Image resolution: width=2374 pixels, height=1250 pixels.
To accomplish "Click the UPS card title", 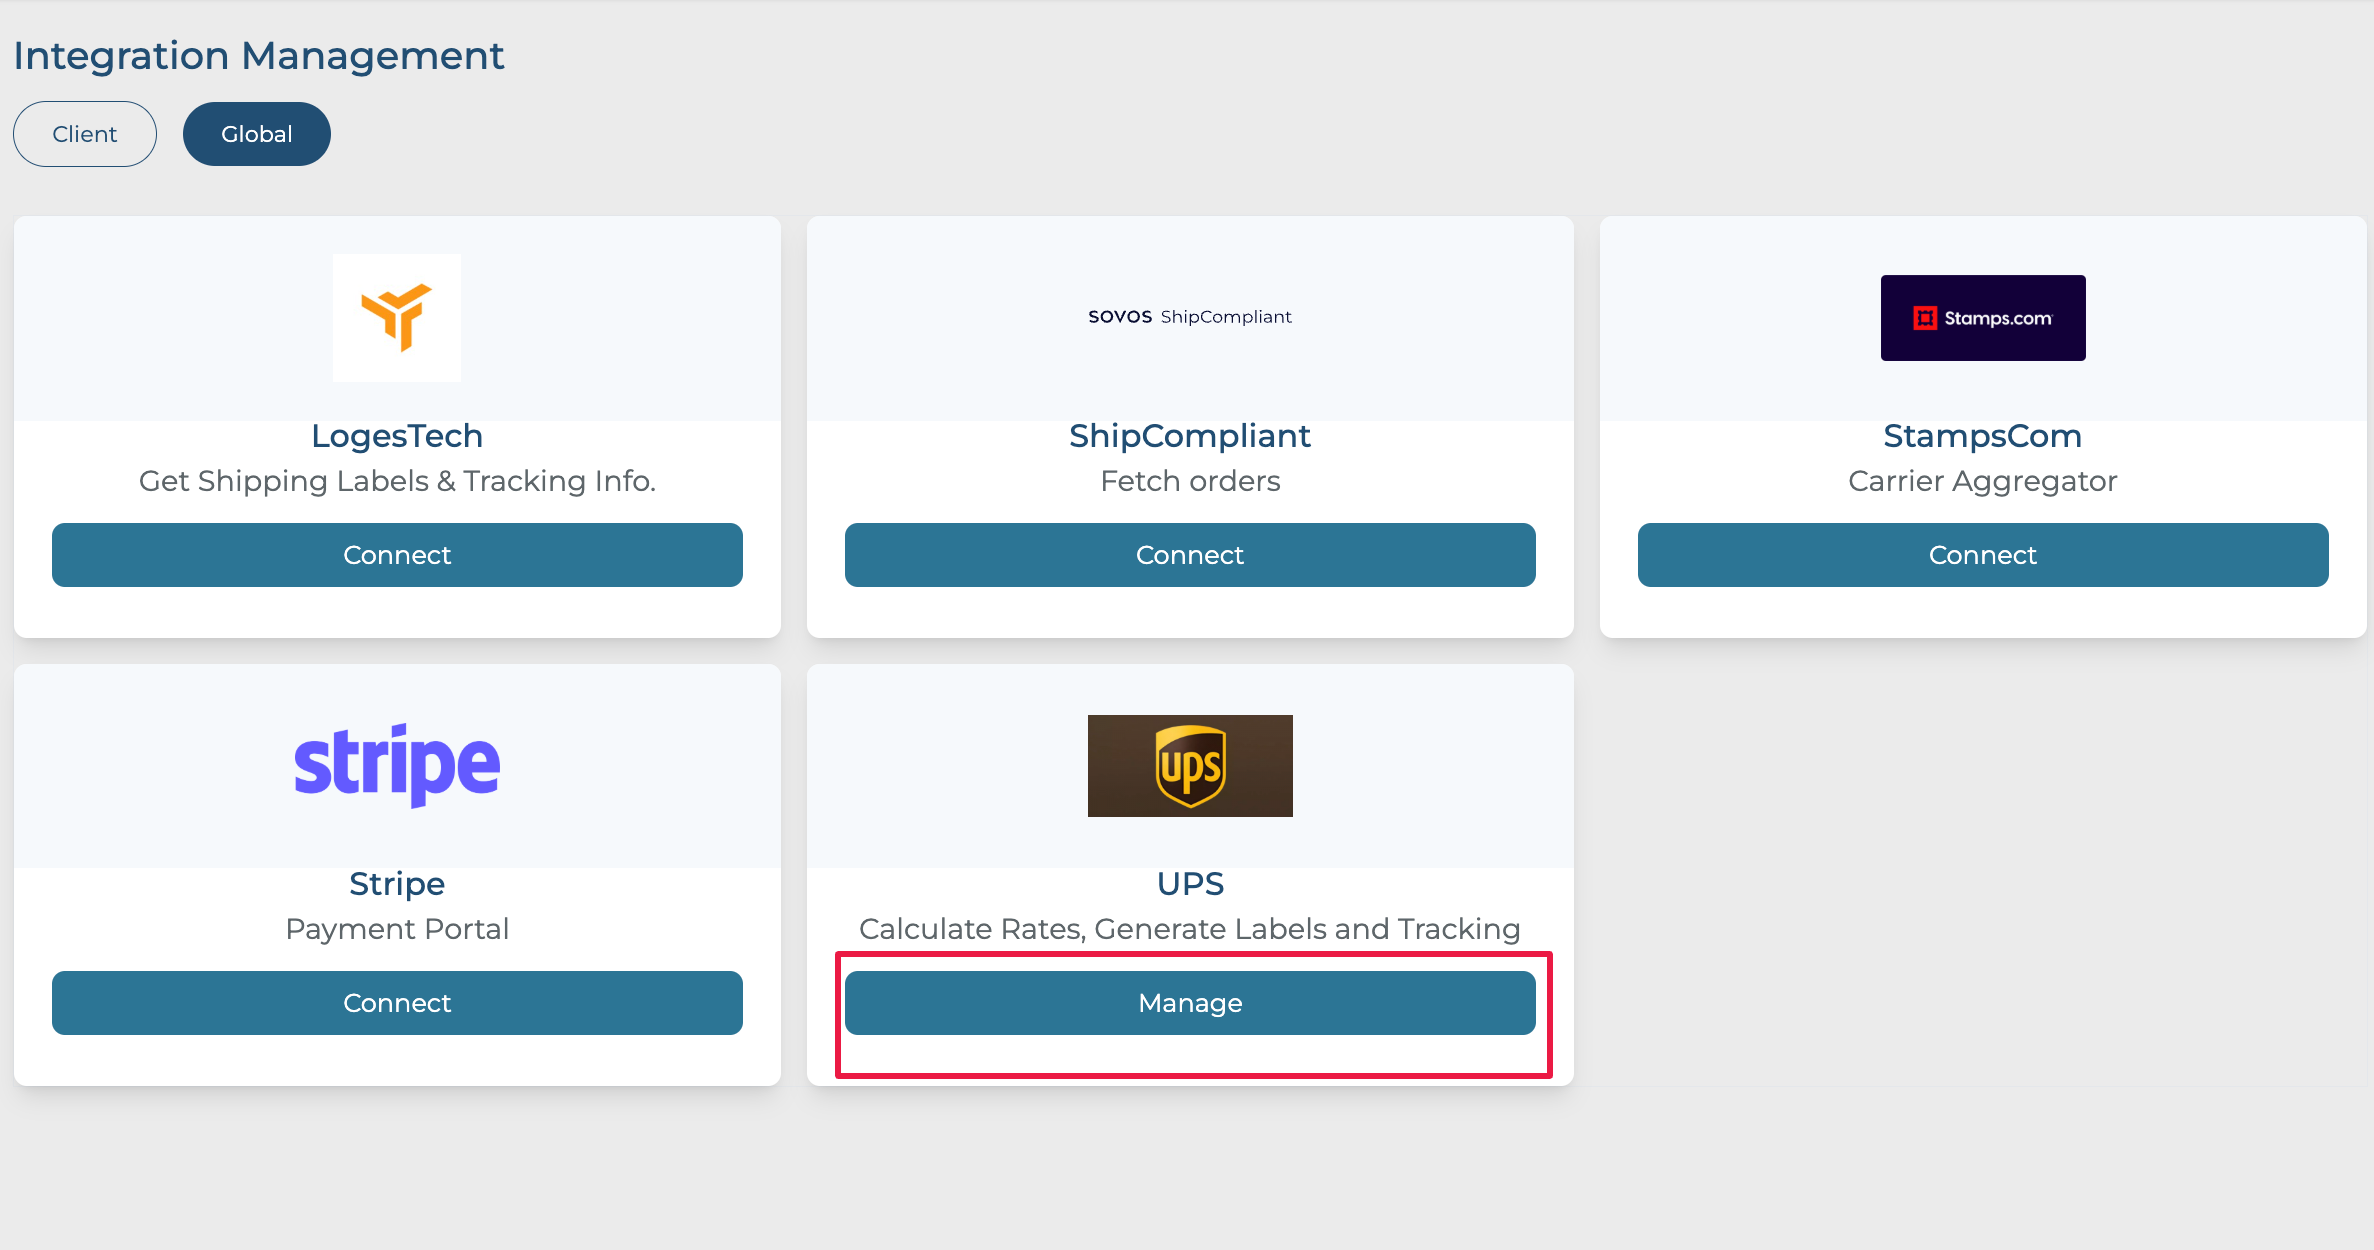I will (x=1190, y=884).
